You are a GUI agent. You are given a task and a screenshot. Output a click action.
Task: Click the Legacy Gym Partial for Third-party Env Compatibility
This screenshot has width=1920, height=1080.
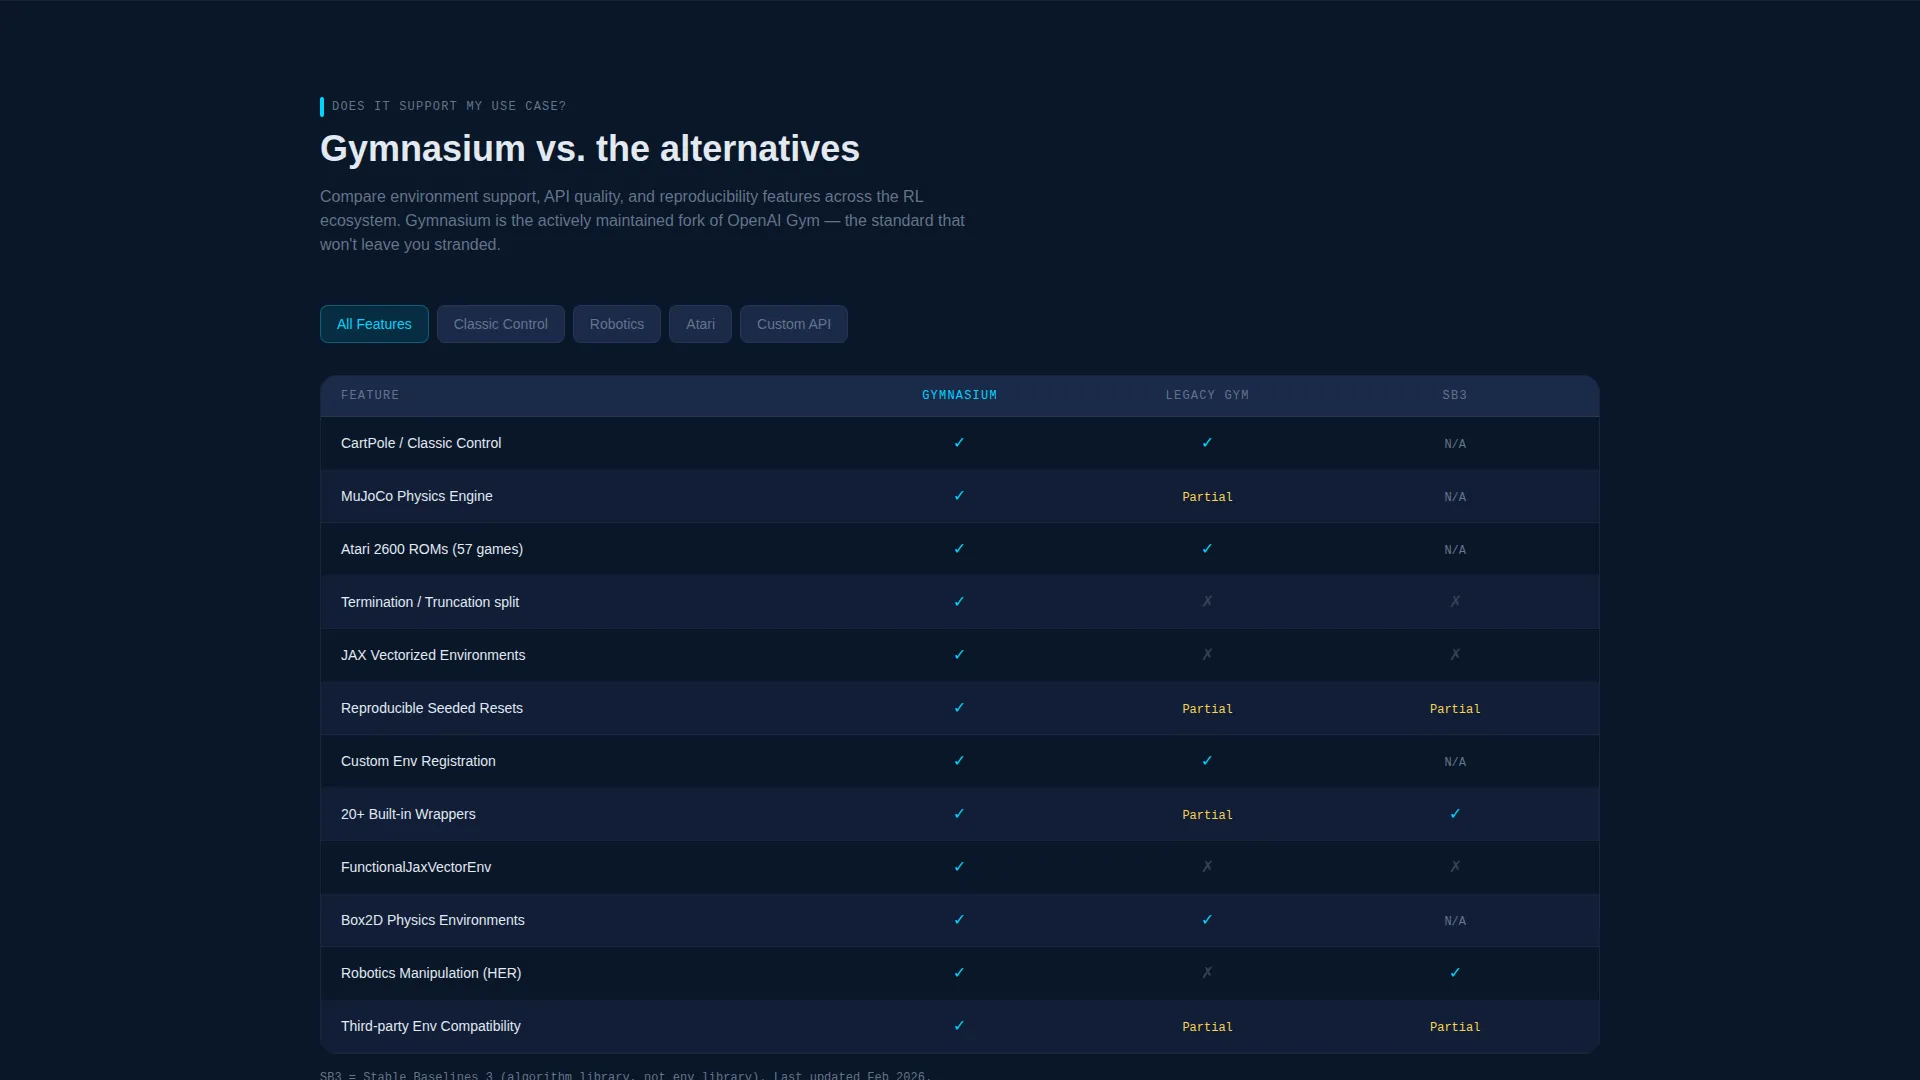(x=1207, y=1027)
